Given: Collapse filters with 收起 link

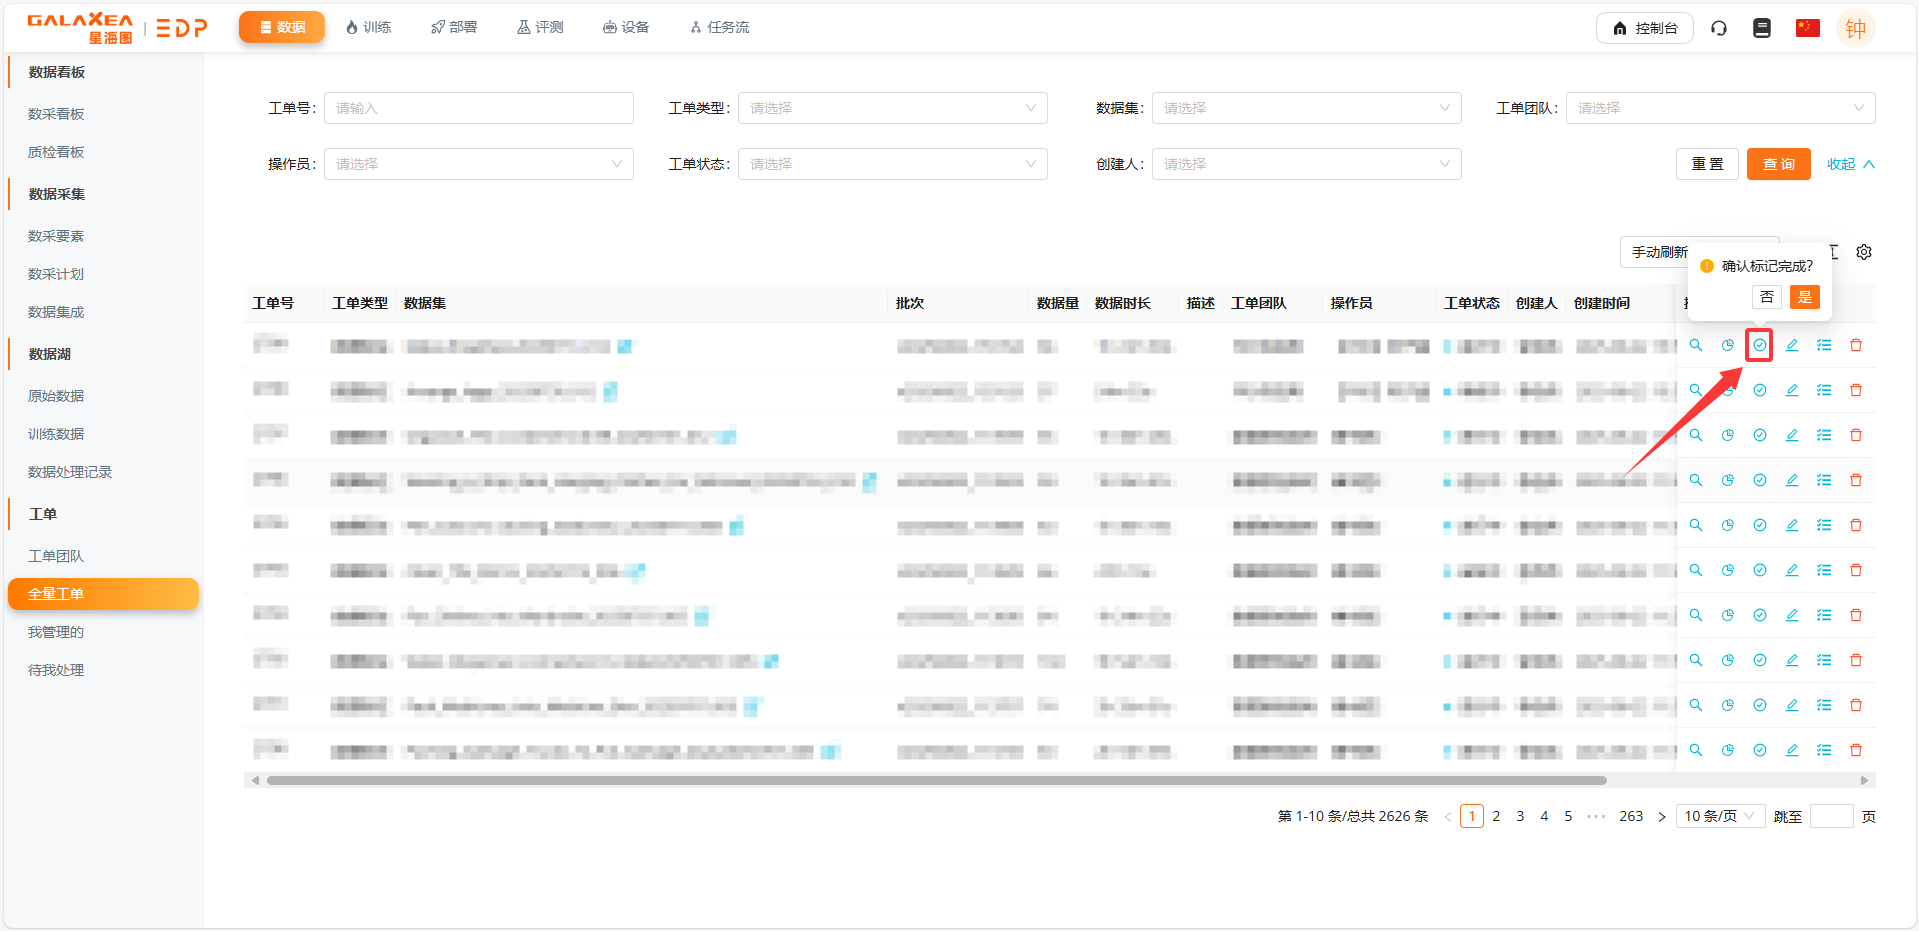Looking at the screenshot, I should pyautogui.click(x=1850, y=164).
